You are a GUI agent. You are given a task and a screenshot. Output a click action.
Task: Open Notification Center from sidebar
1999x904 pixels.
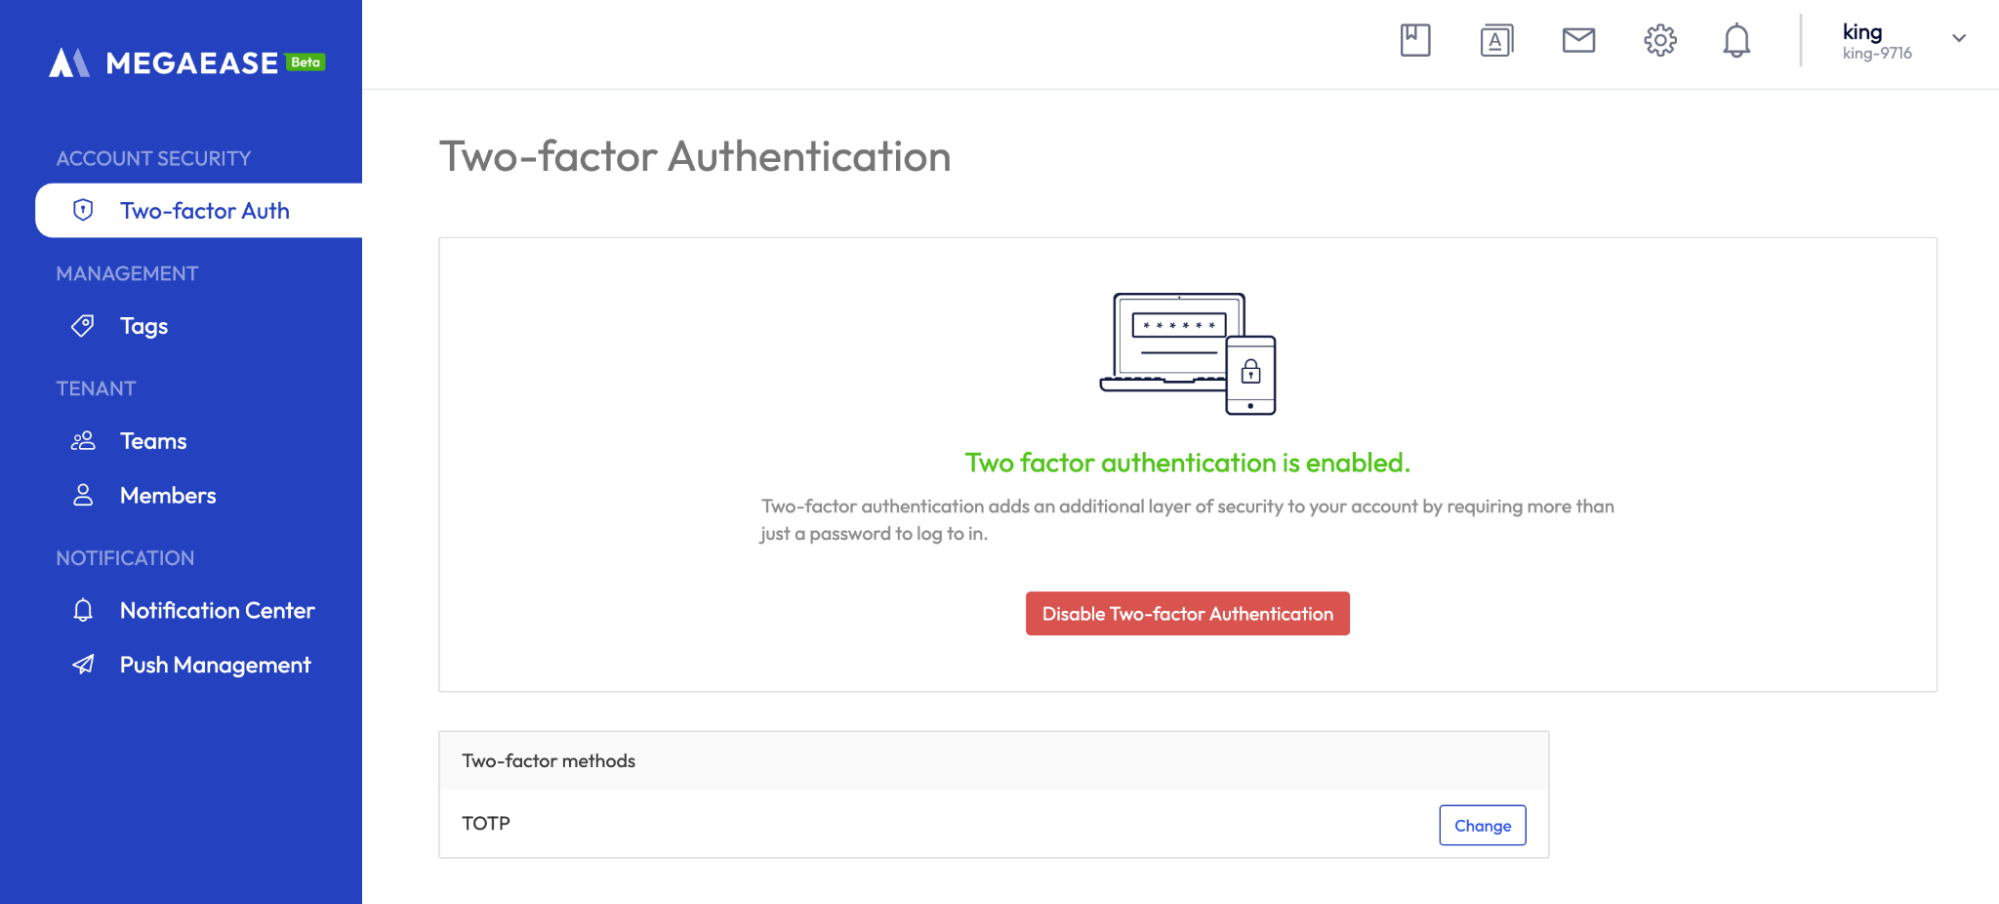click(217, 611)
